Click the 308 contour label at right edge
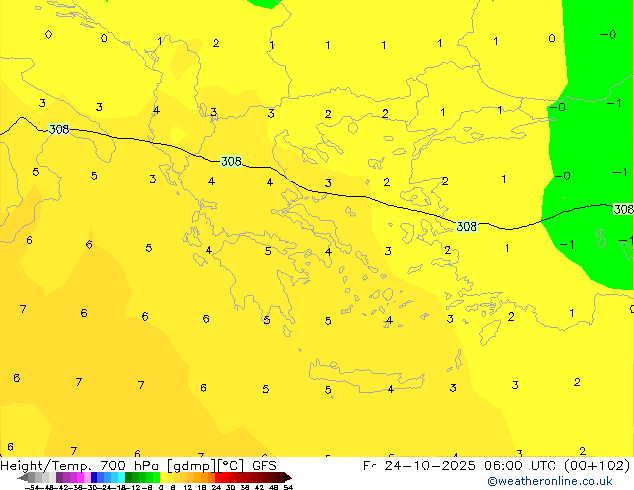Screen dimensions: 634x490 [x=623, y=209]
